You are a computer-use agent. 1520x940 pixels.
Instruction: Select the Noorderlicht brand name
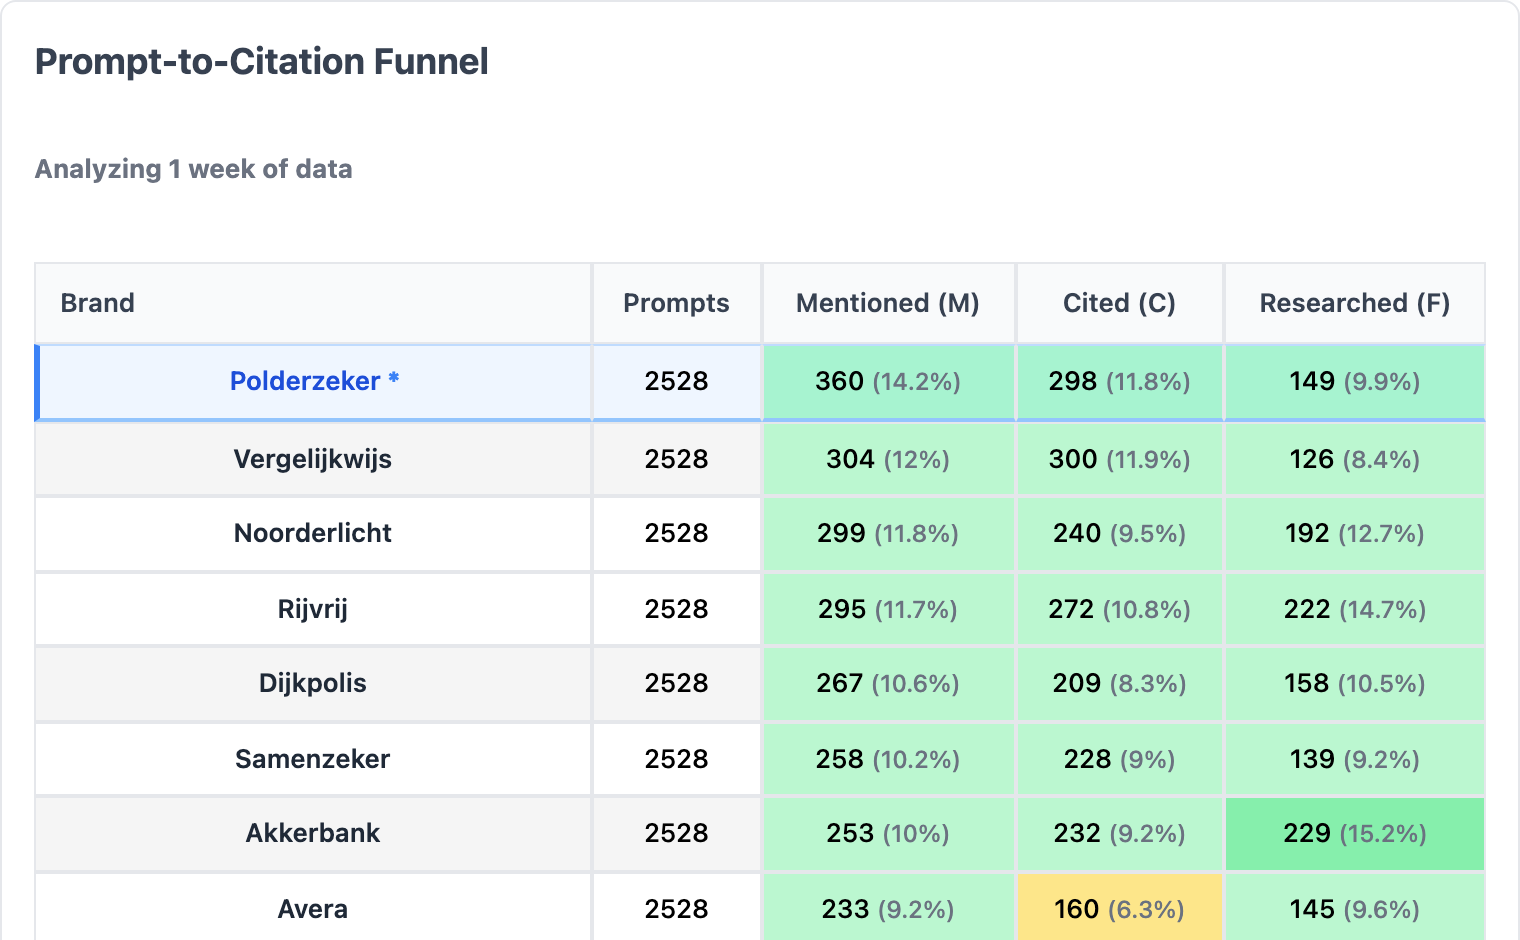(x=313, y=533)
